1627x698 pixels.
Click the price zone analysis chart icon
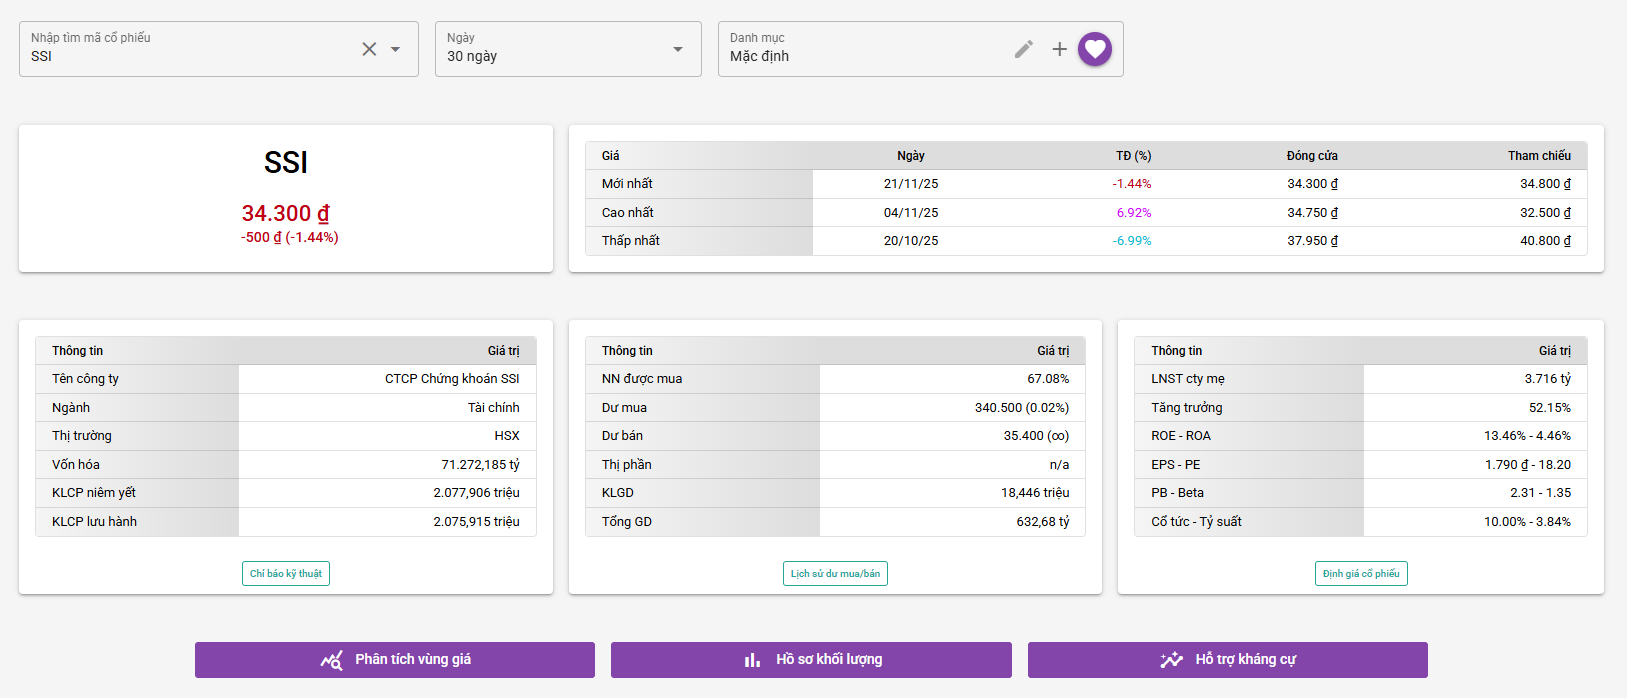(x=331, y=660)
